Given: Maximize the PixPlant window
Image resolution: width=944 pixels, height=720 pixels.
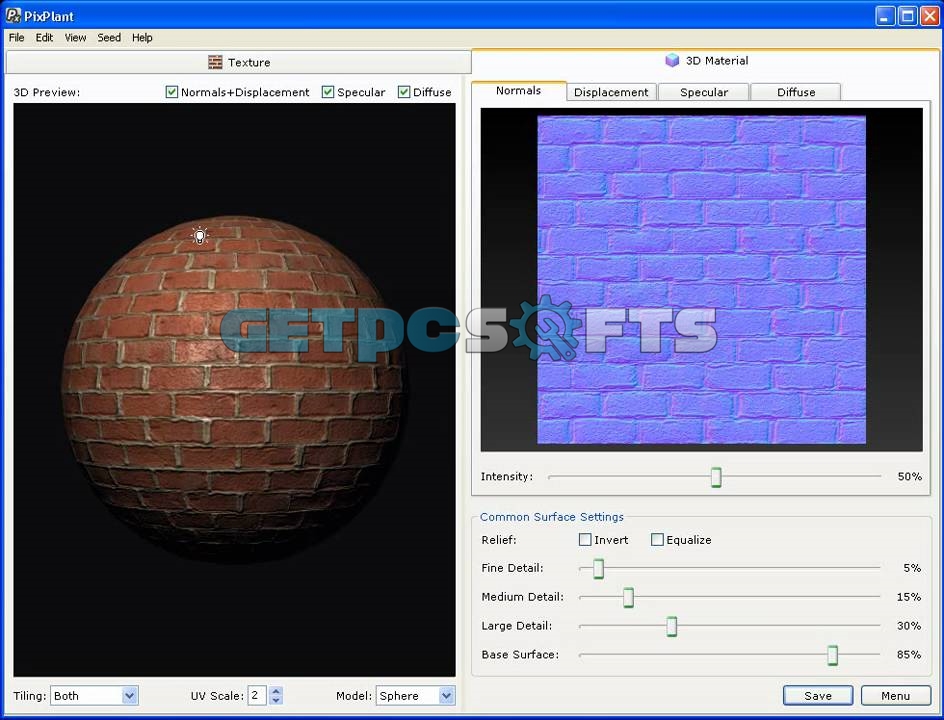Looking at the screenshot, I should 907,16.
